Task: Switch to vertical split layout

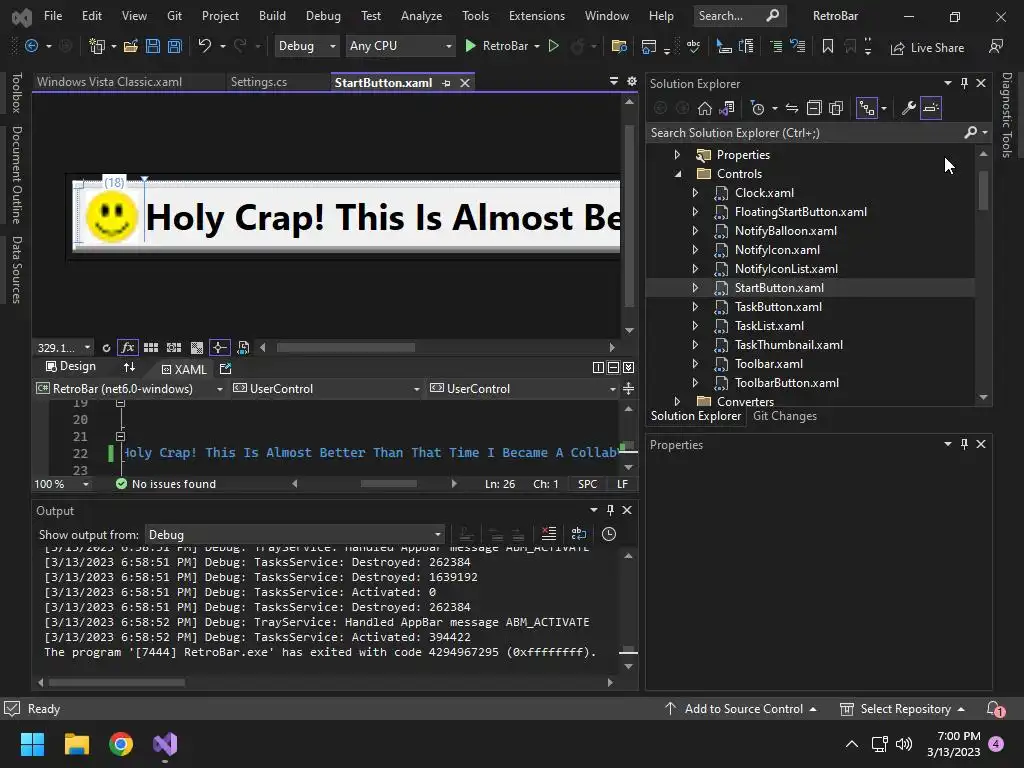Action: (x=598, y=368)
